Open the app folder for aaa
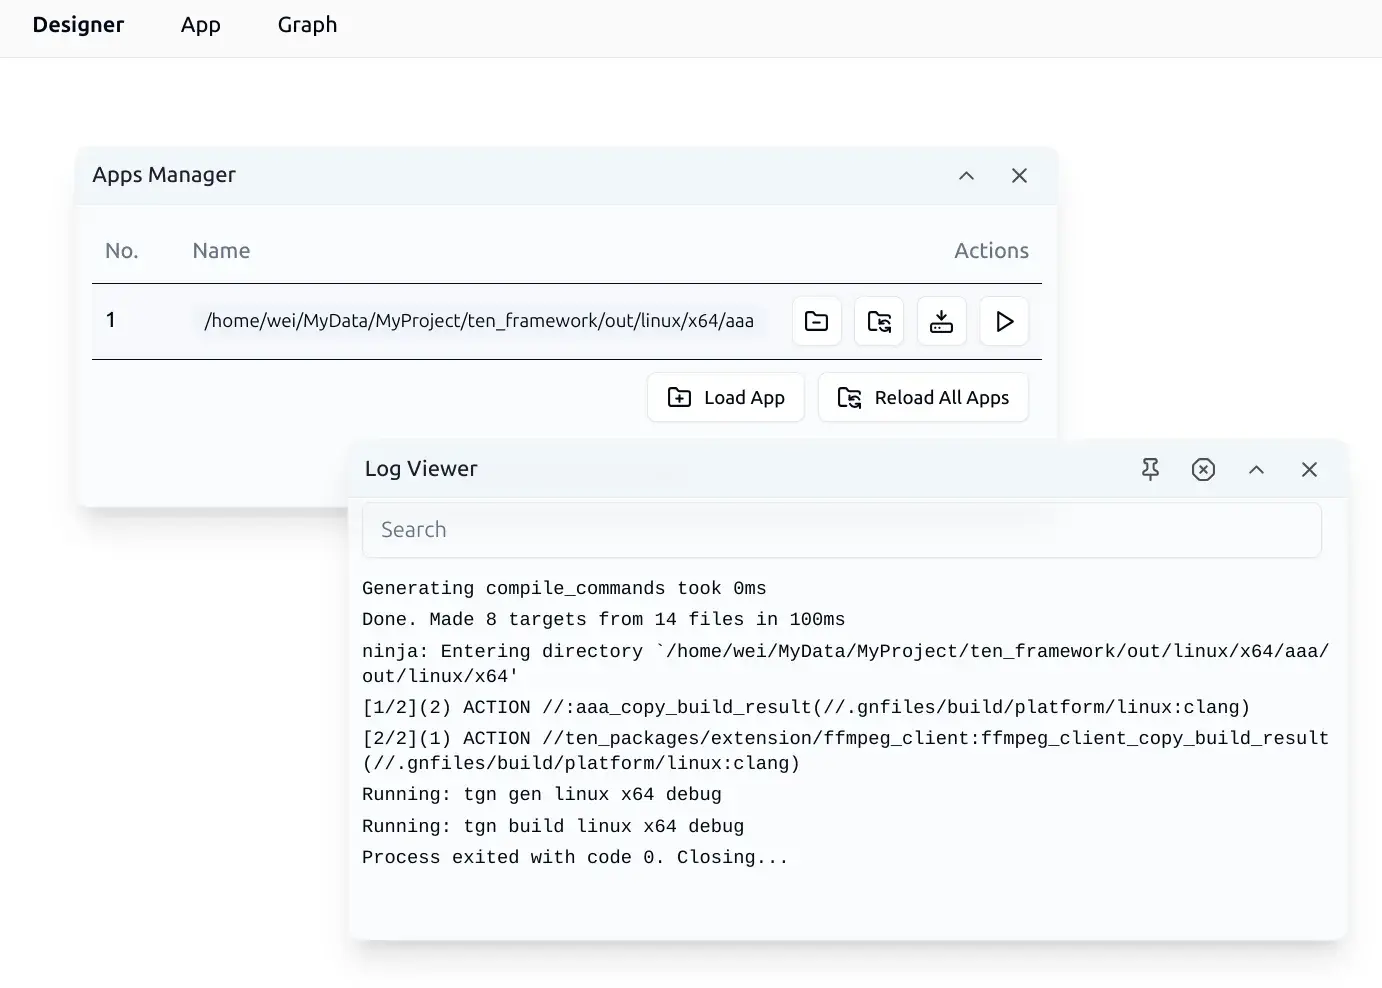 (x=816, y=321)
